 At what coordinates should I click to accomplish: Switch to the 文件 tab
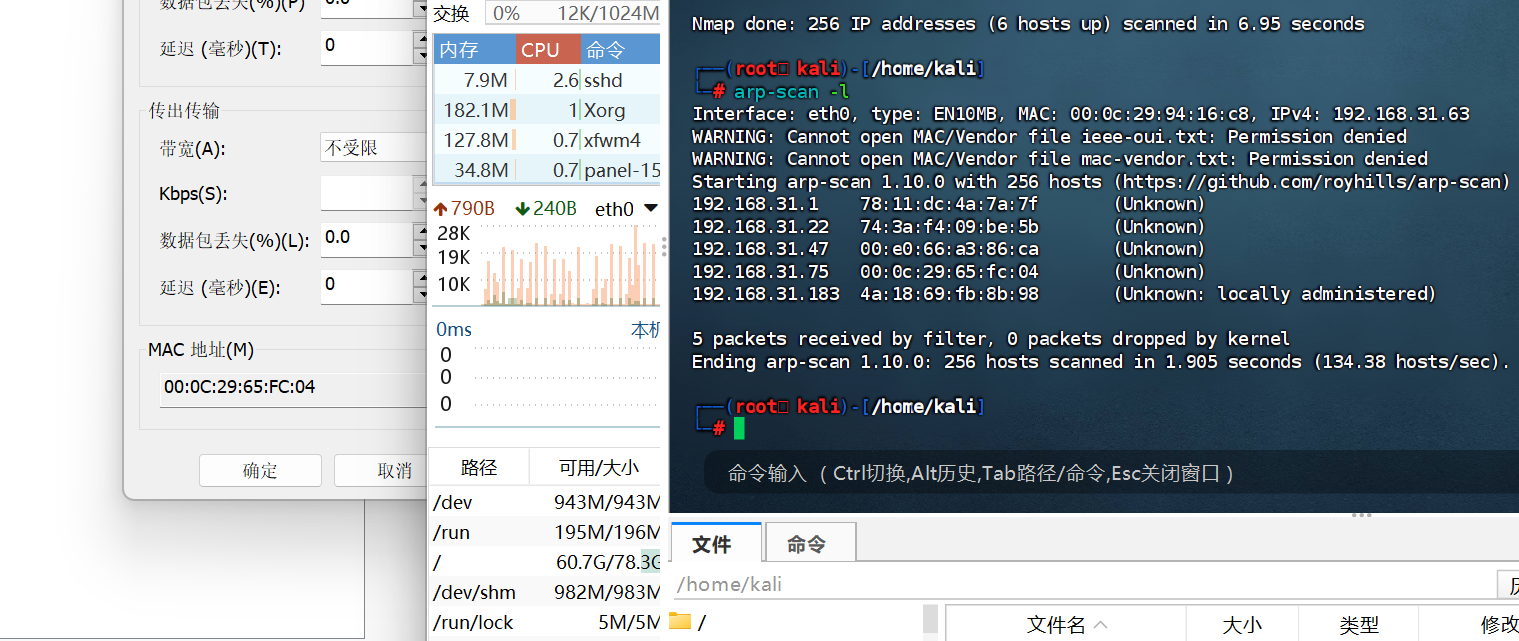pos(712,544)
